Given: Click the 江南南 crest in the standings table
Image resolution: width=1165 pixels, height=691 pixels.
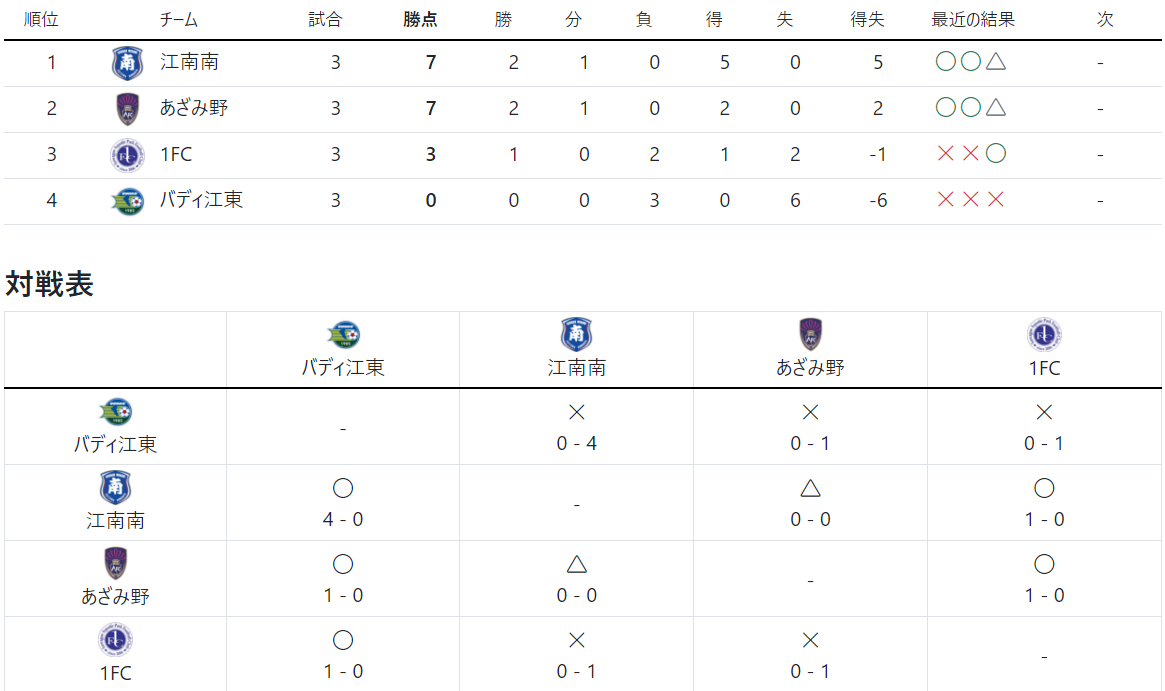Looking at the screenshot, I should (127, 63).
